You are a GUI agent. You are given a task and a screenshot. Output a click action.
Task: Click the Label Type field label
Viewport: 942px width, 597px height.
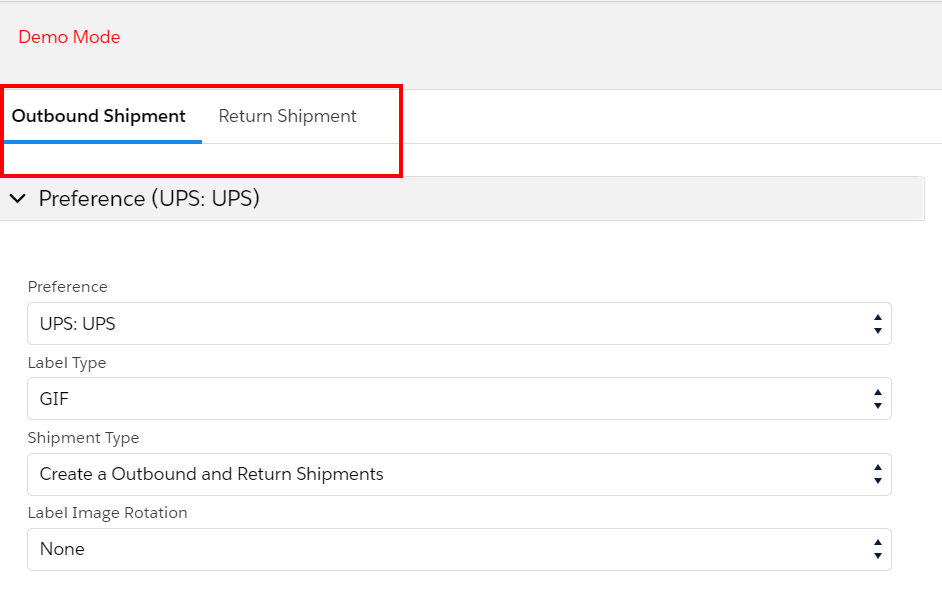coord(67,363)
